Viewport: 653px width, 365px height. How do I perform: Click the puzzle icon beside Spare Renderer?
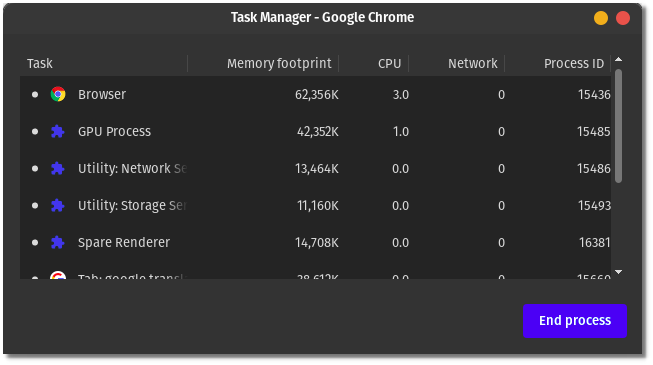click(x=57, y=242)
